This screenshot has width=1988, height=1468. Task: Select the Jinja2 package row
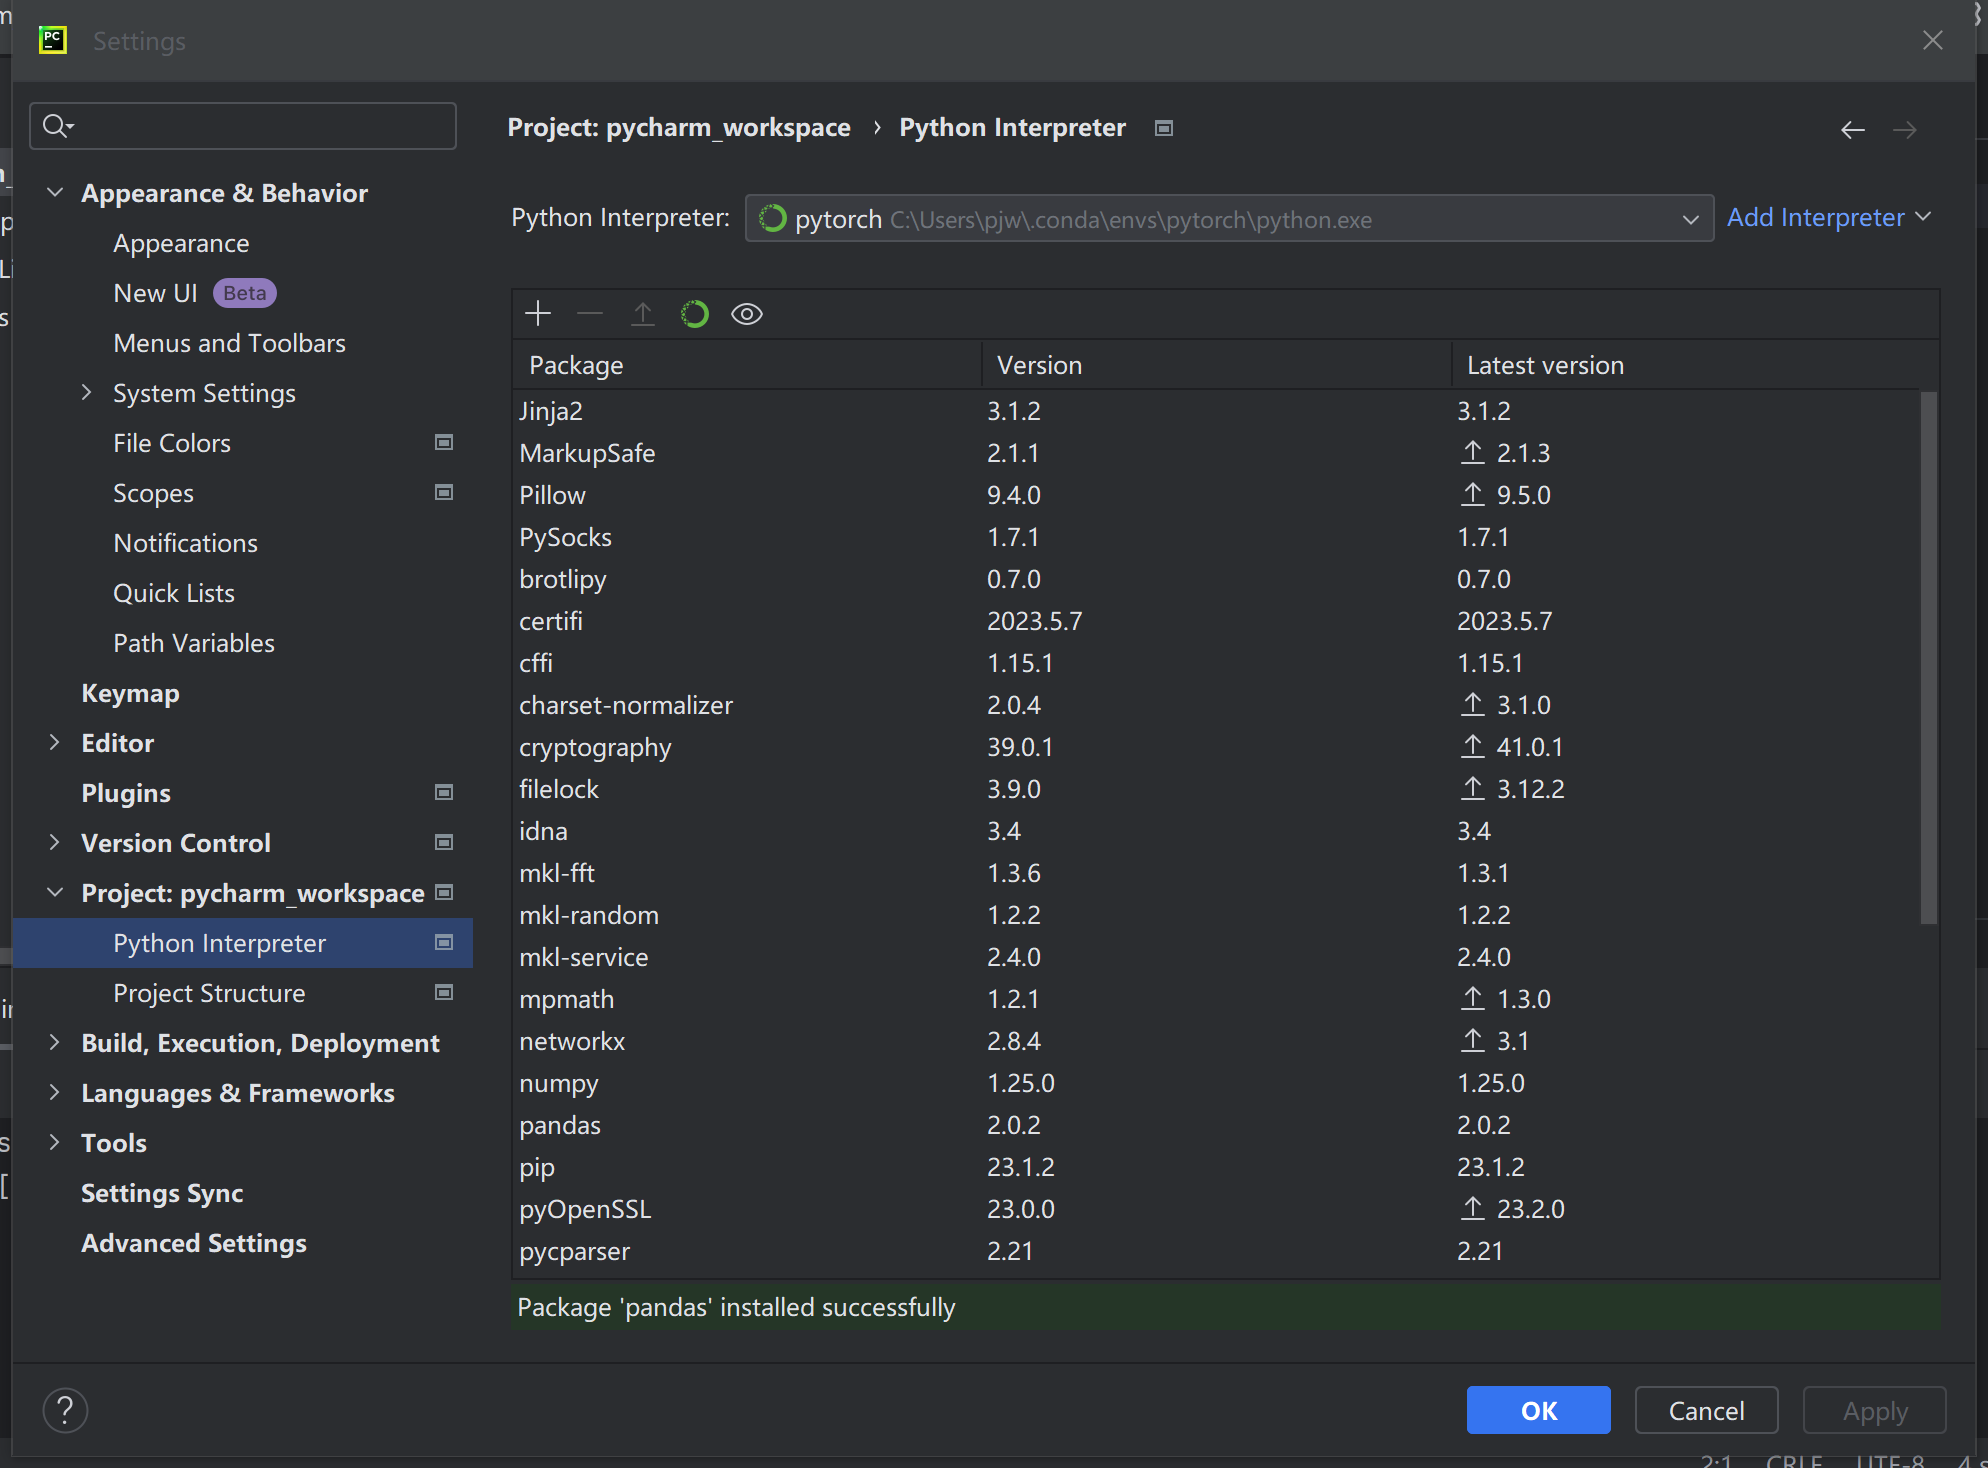click(1216, 411)
